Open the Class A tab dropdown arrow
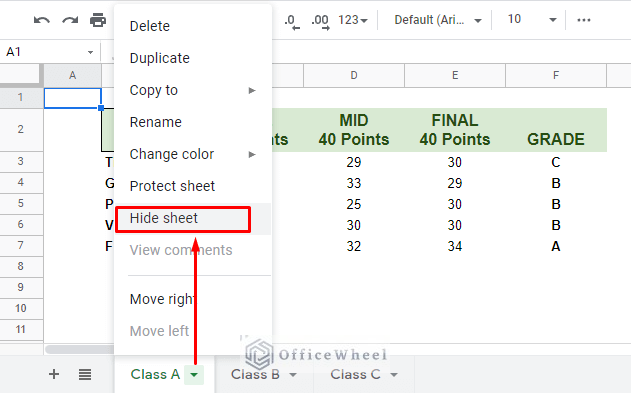631x393 pixels. [x=194, y=375]
